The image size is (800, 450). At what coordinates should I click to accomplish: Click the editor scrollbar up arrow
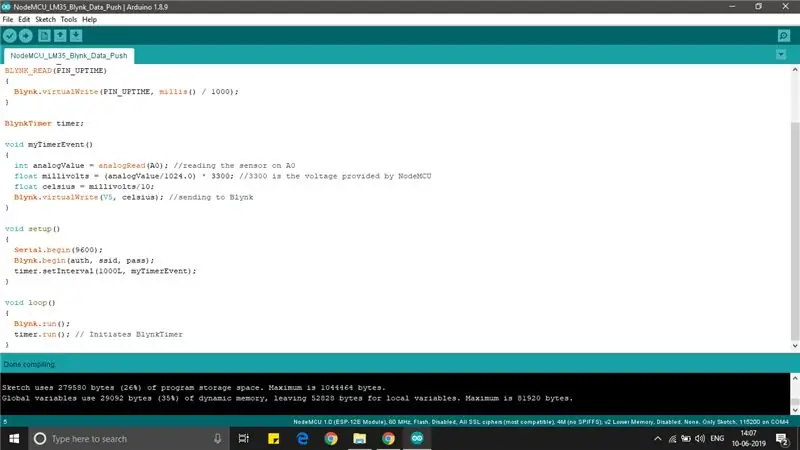coord(795,69)
